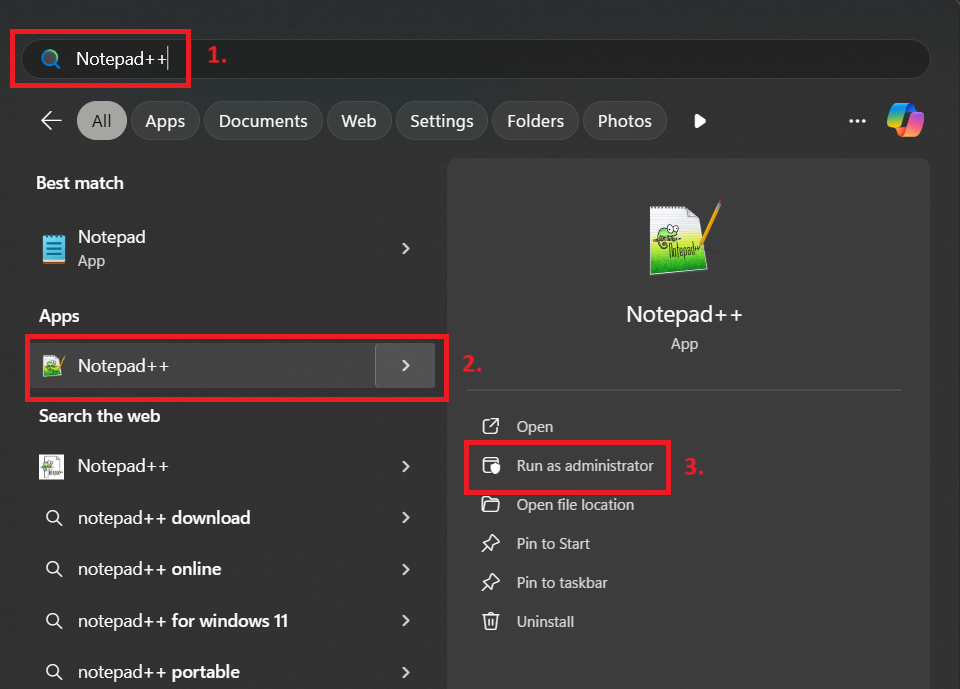Switch to the Documents filter tab
Image resolution: width=960 pixels, height=689 pixels.
(x=263, y=121)
